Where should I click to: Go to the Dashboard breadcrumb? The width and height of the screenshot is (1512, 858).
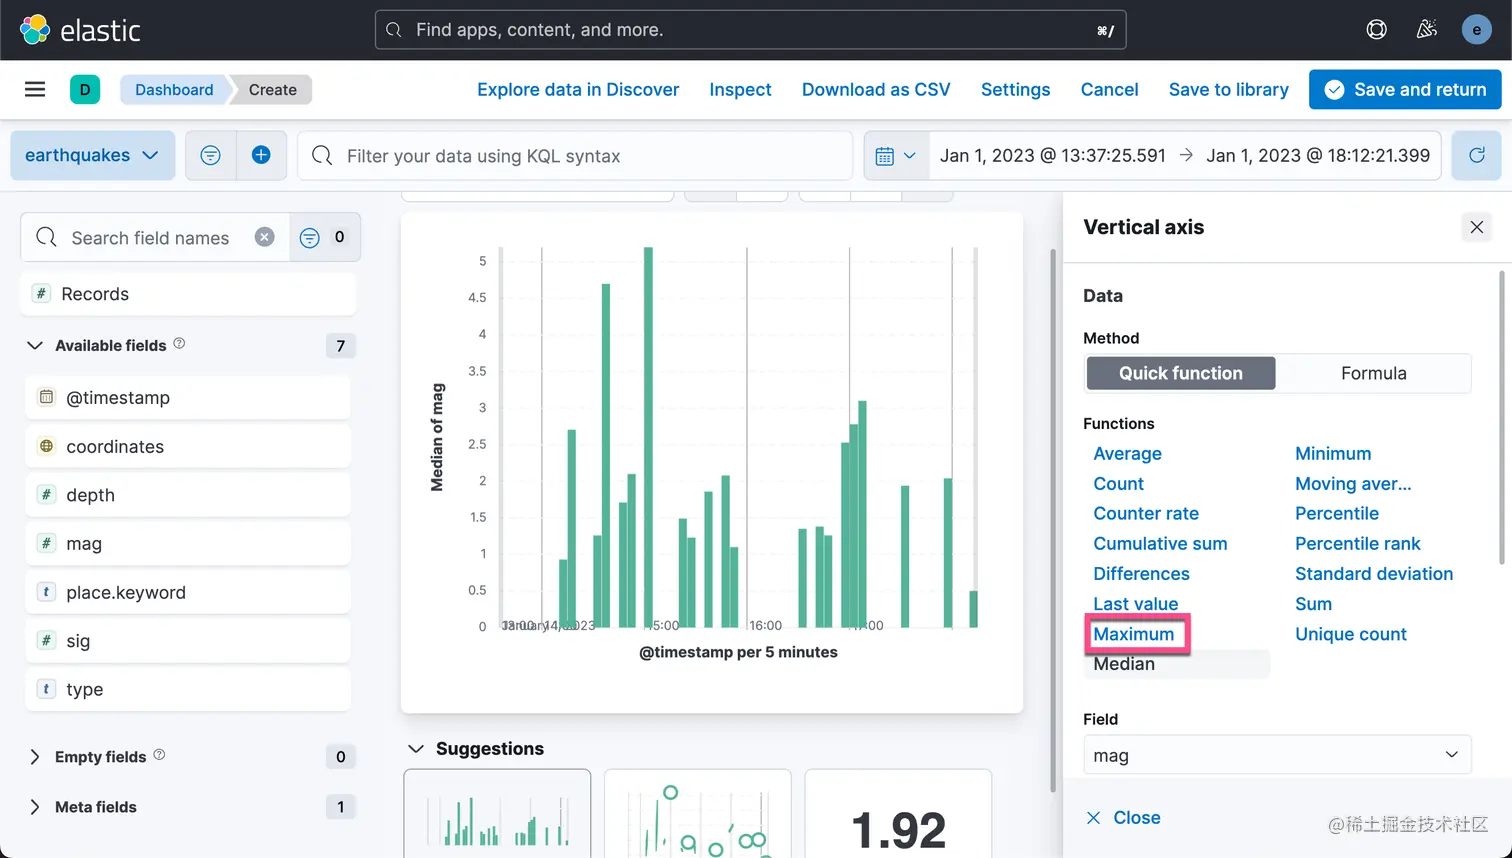174,89
